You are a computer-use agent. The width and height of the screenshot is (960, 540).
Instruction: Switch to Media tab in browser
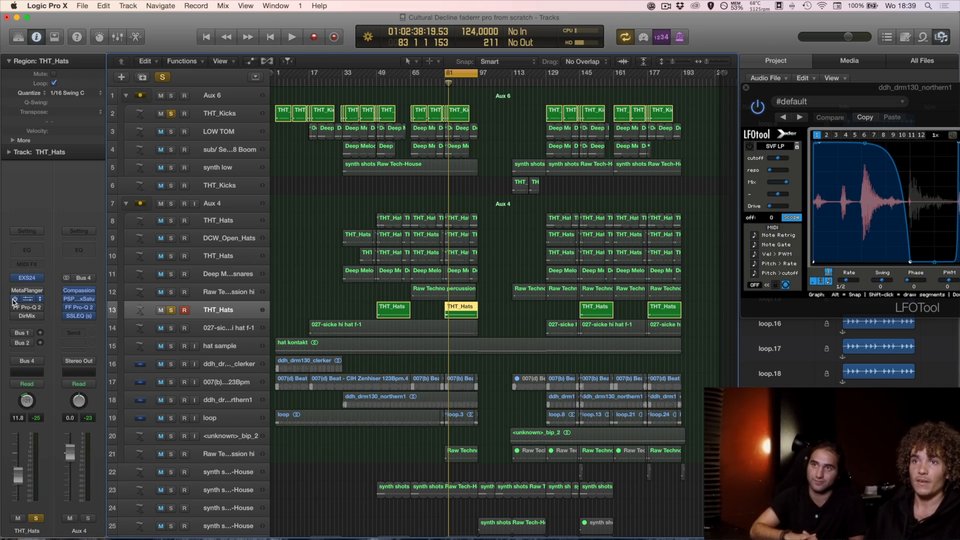tap(849, 61)
